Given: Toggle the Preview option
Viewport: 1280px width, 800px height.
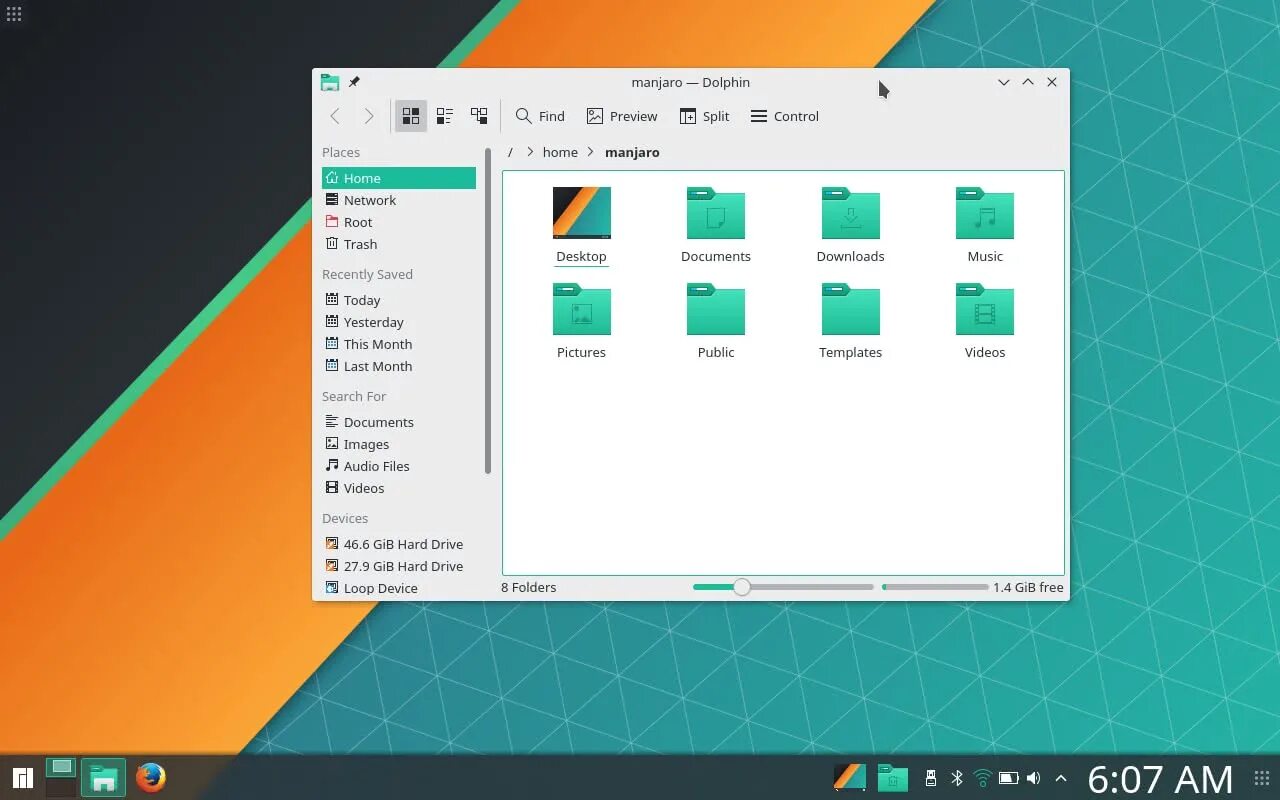Looking at the screenshot, I should click(x=622, y=116).
